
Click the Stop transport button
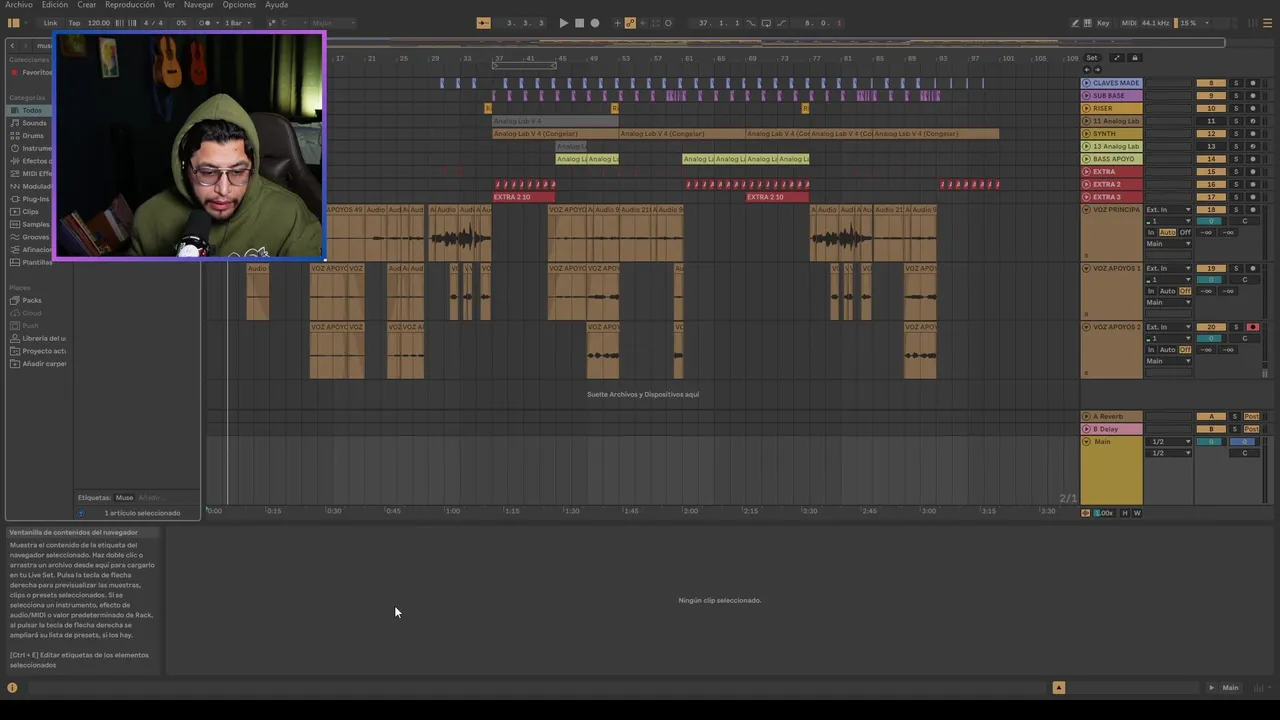tap(579, 23)
